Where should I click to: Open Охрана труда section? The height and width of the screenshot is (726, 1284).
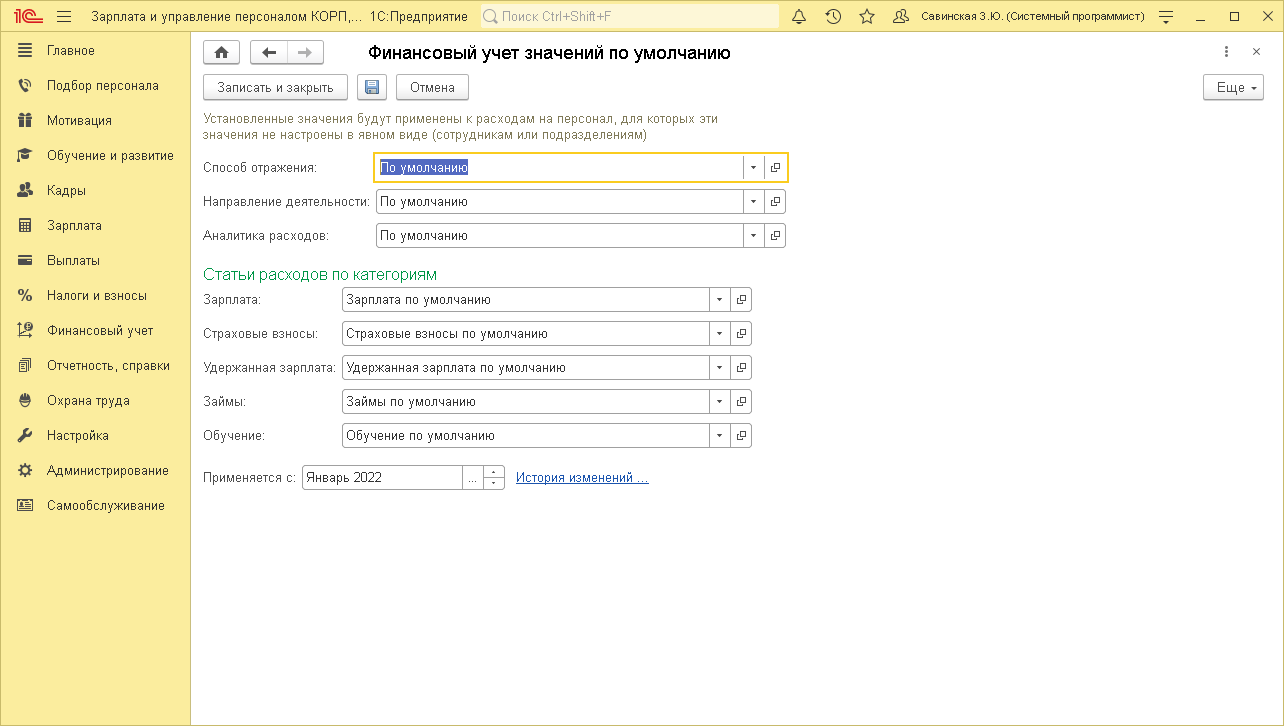pos(95,401)
